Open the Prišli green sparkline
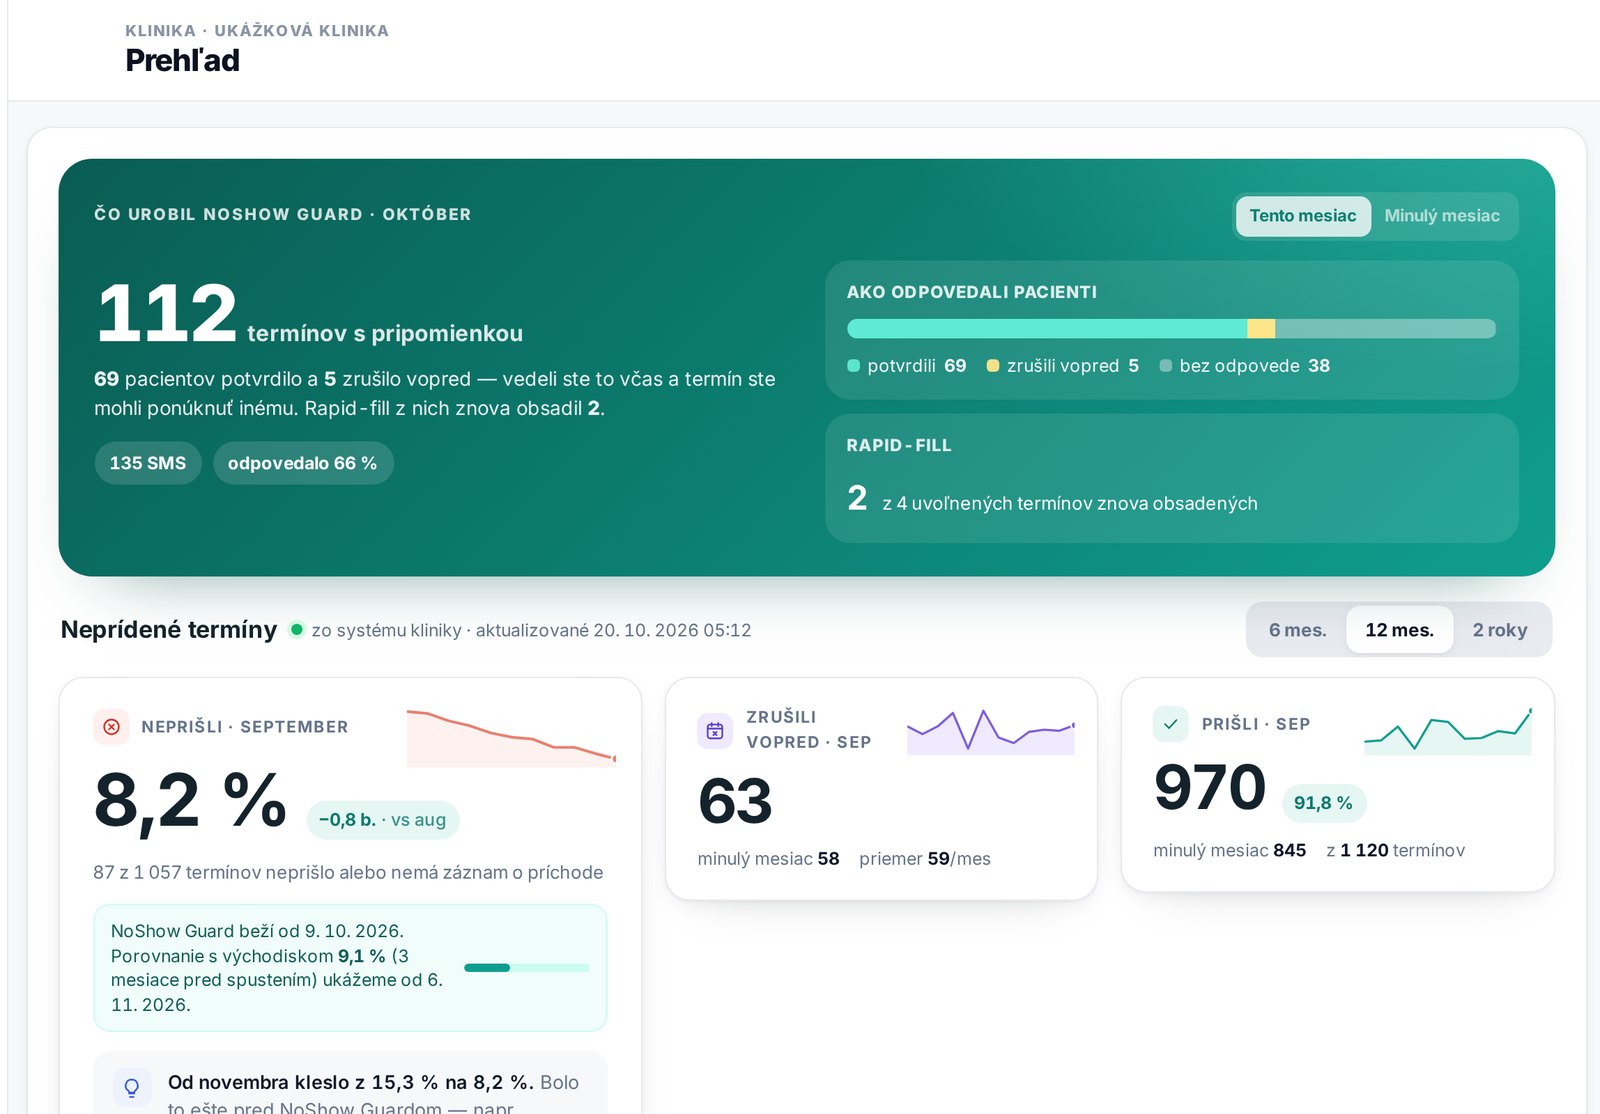The image size is (1600, 1114). tap(1447, 731)
